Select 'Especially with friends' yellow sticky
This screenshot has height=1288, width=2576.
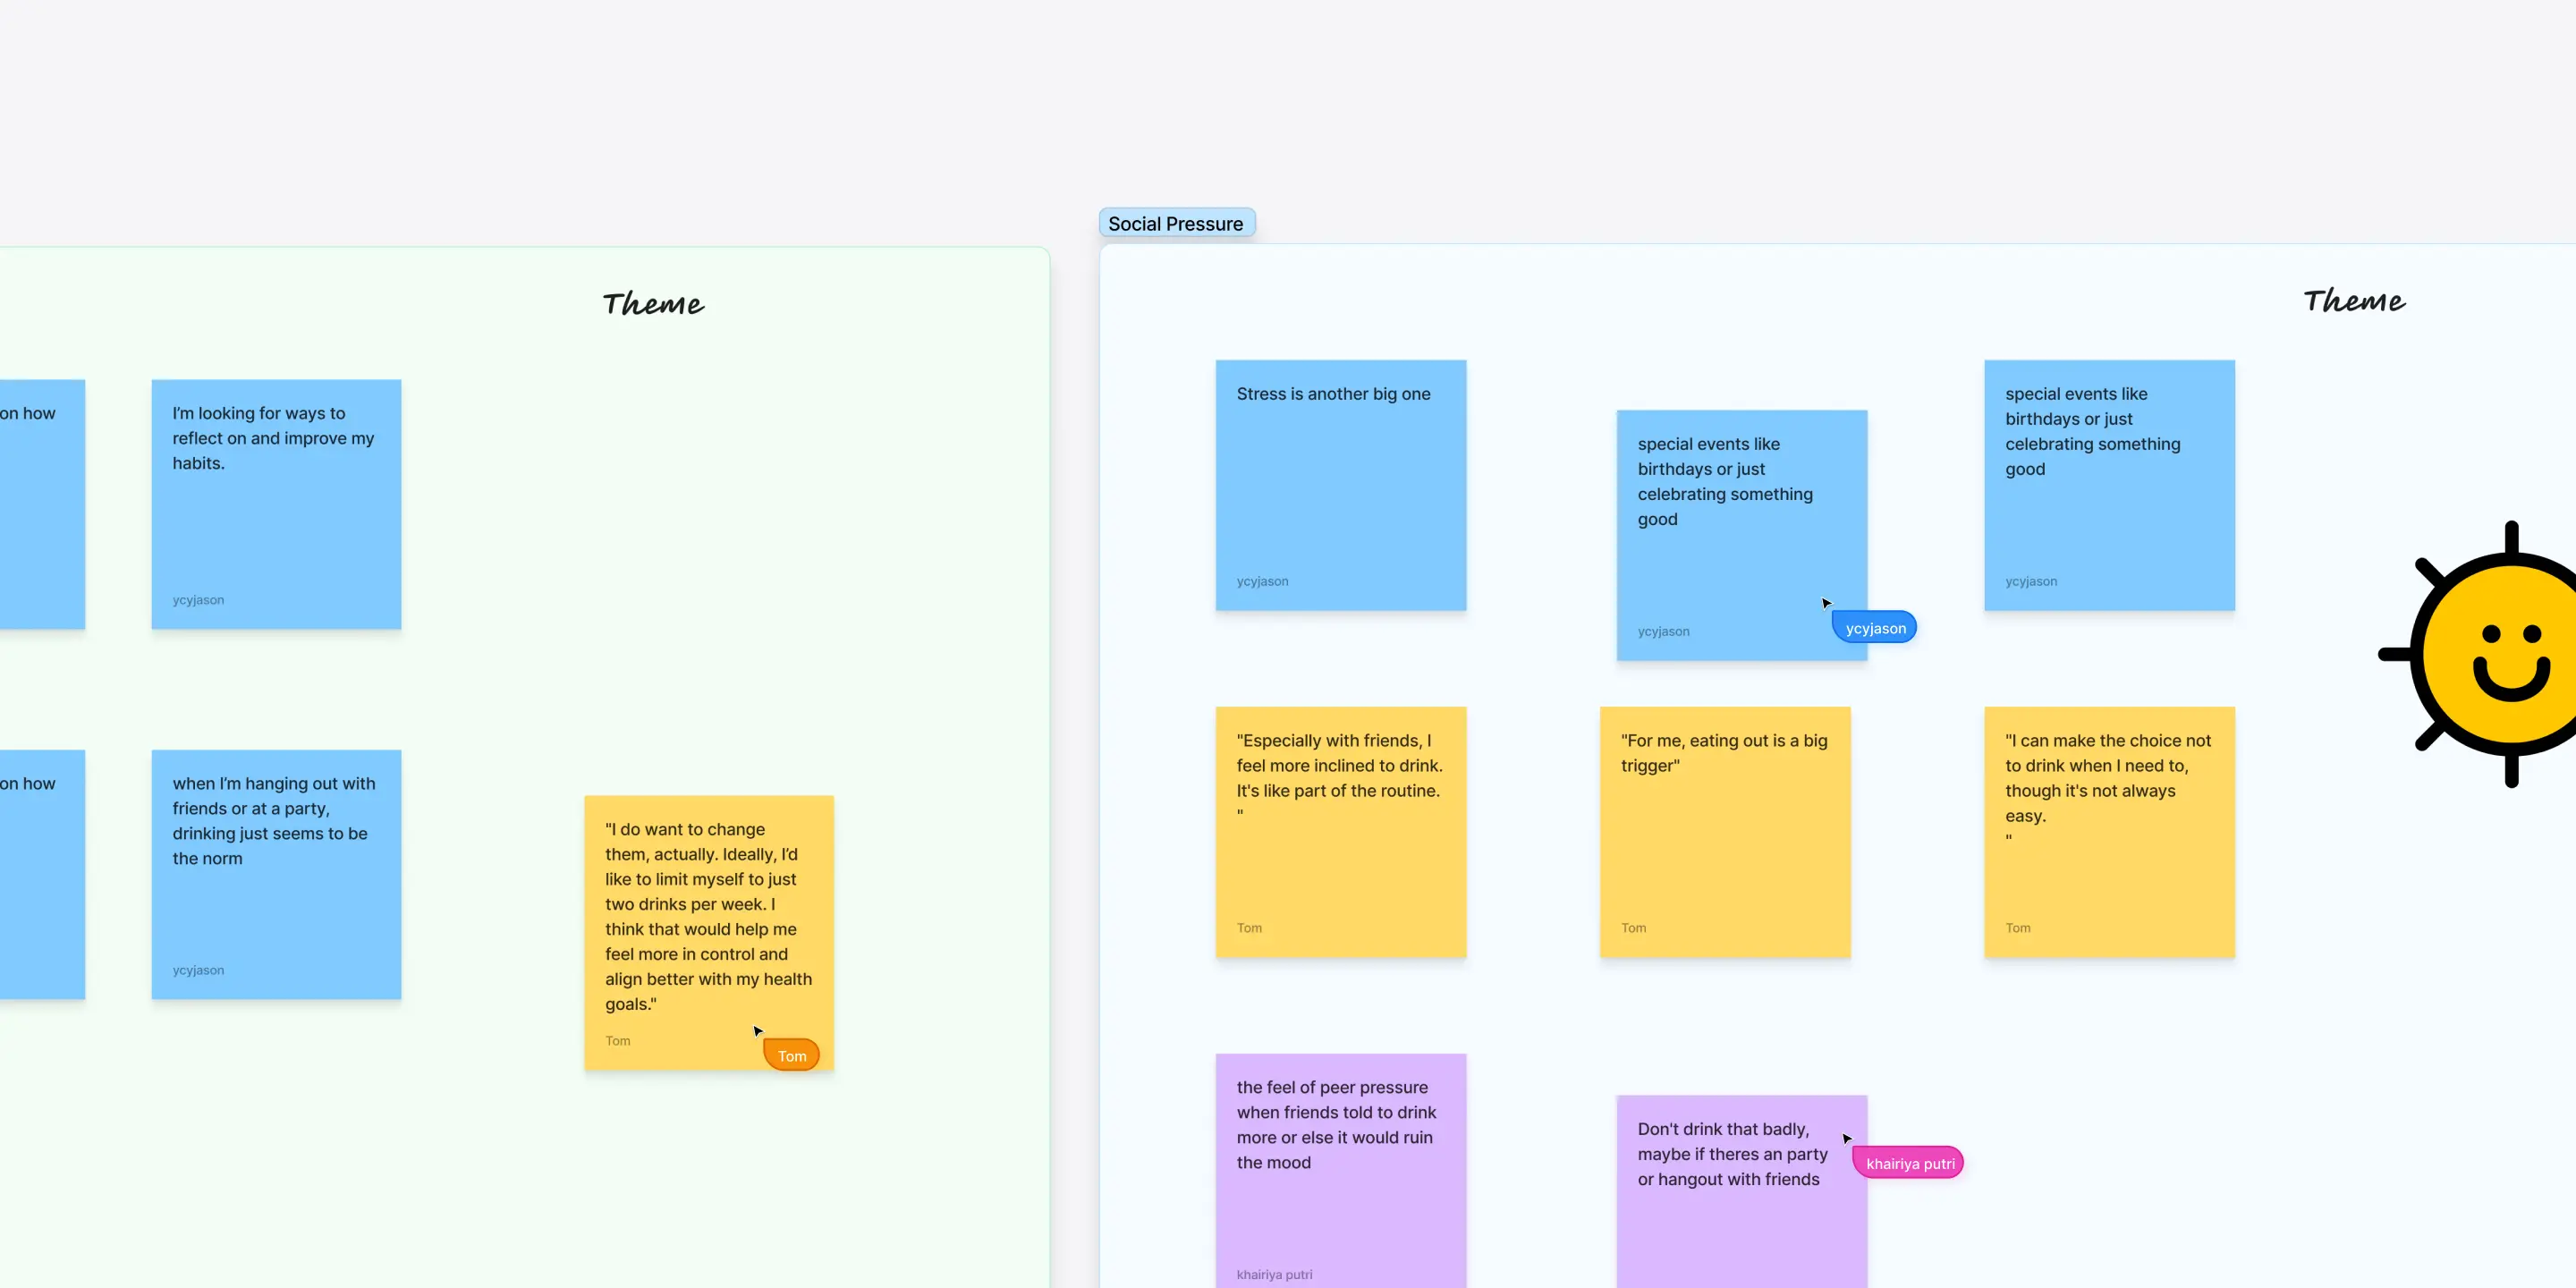(x=1340, y=832)
